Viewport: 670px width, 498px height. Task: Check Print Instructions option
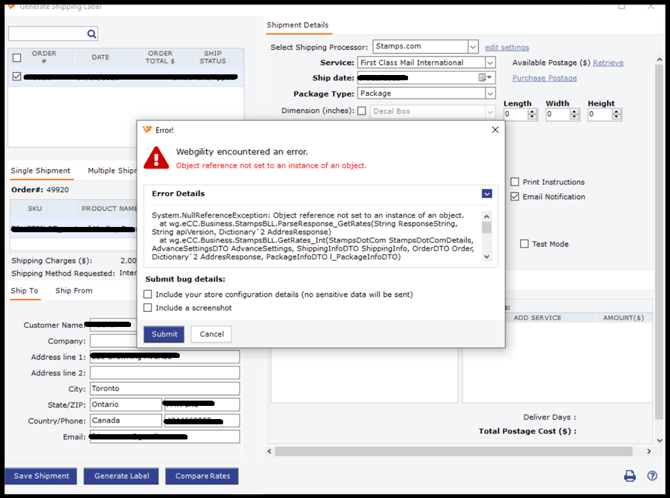[x=515, y=182]
